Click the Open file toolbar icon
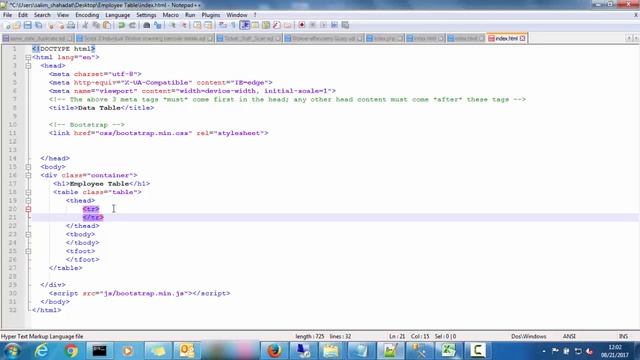 17,25
